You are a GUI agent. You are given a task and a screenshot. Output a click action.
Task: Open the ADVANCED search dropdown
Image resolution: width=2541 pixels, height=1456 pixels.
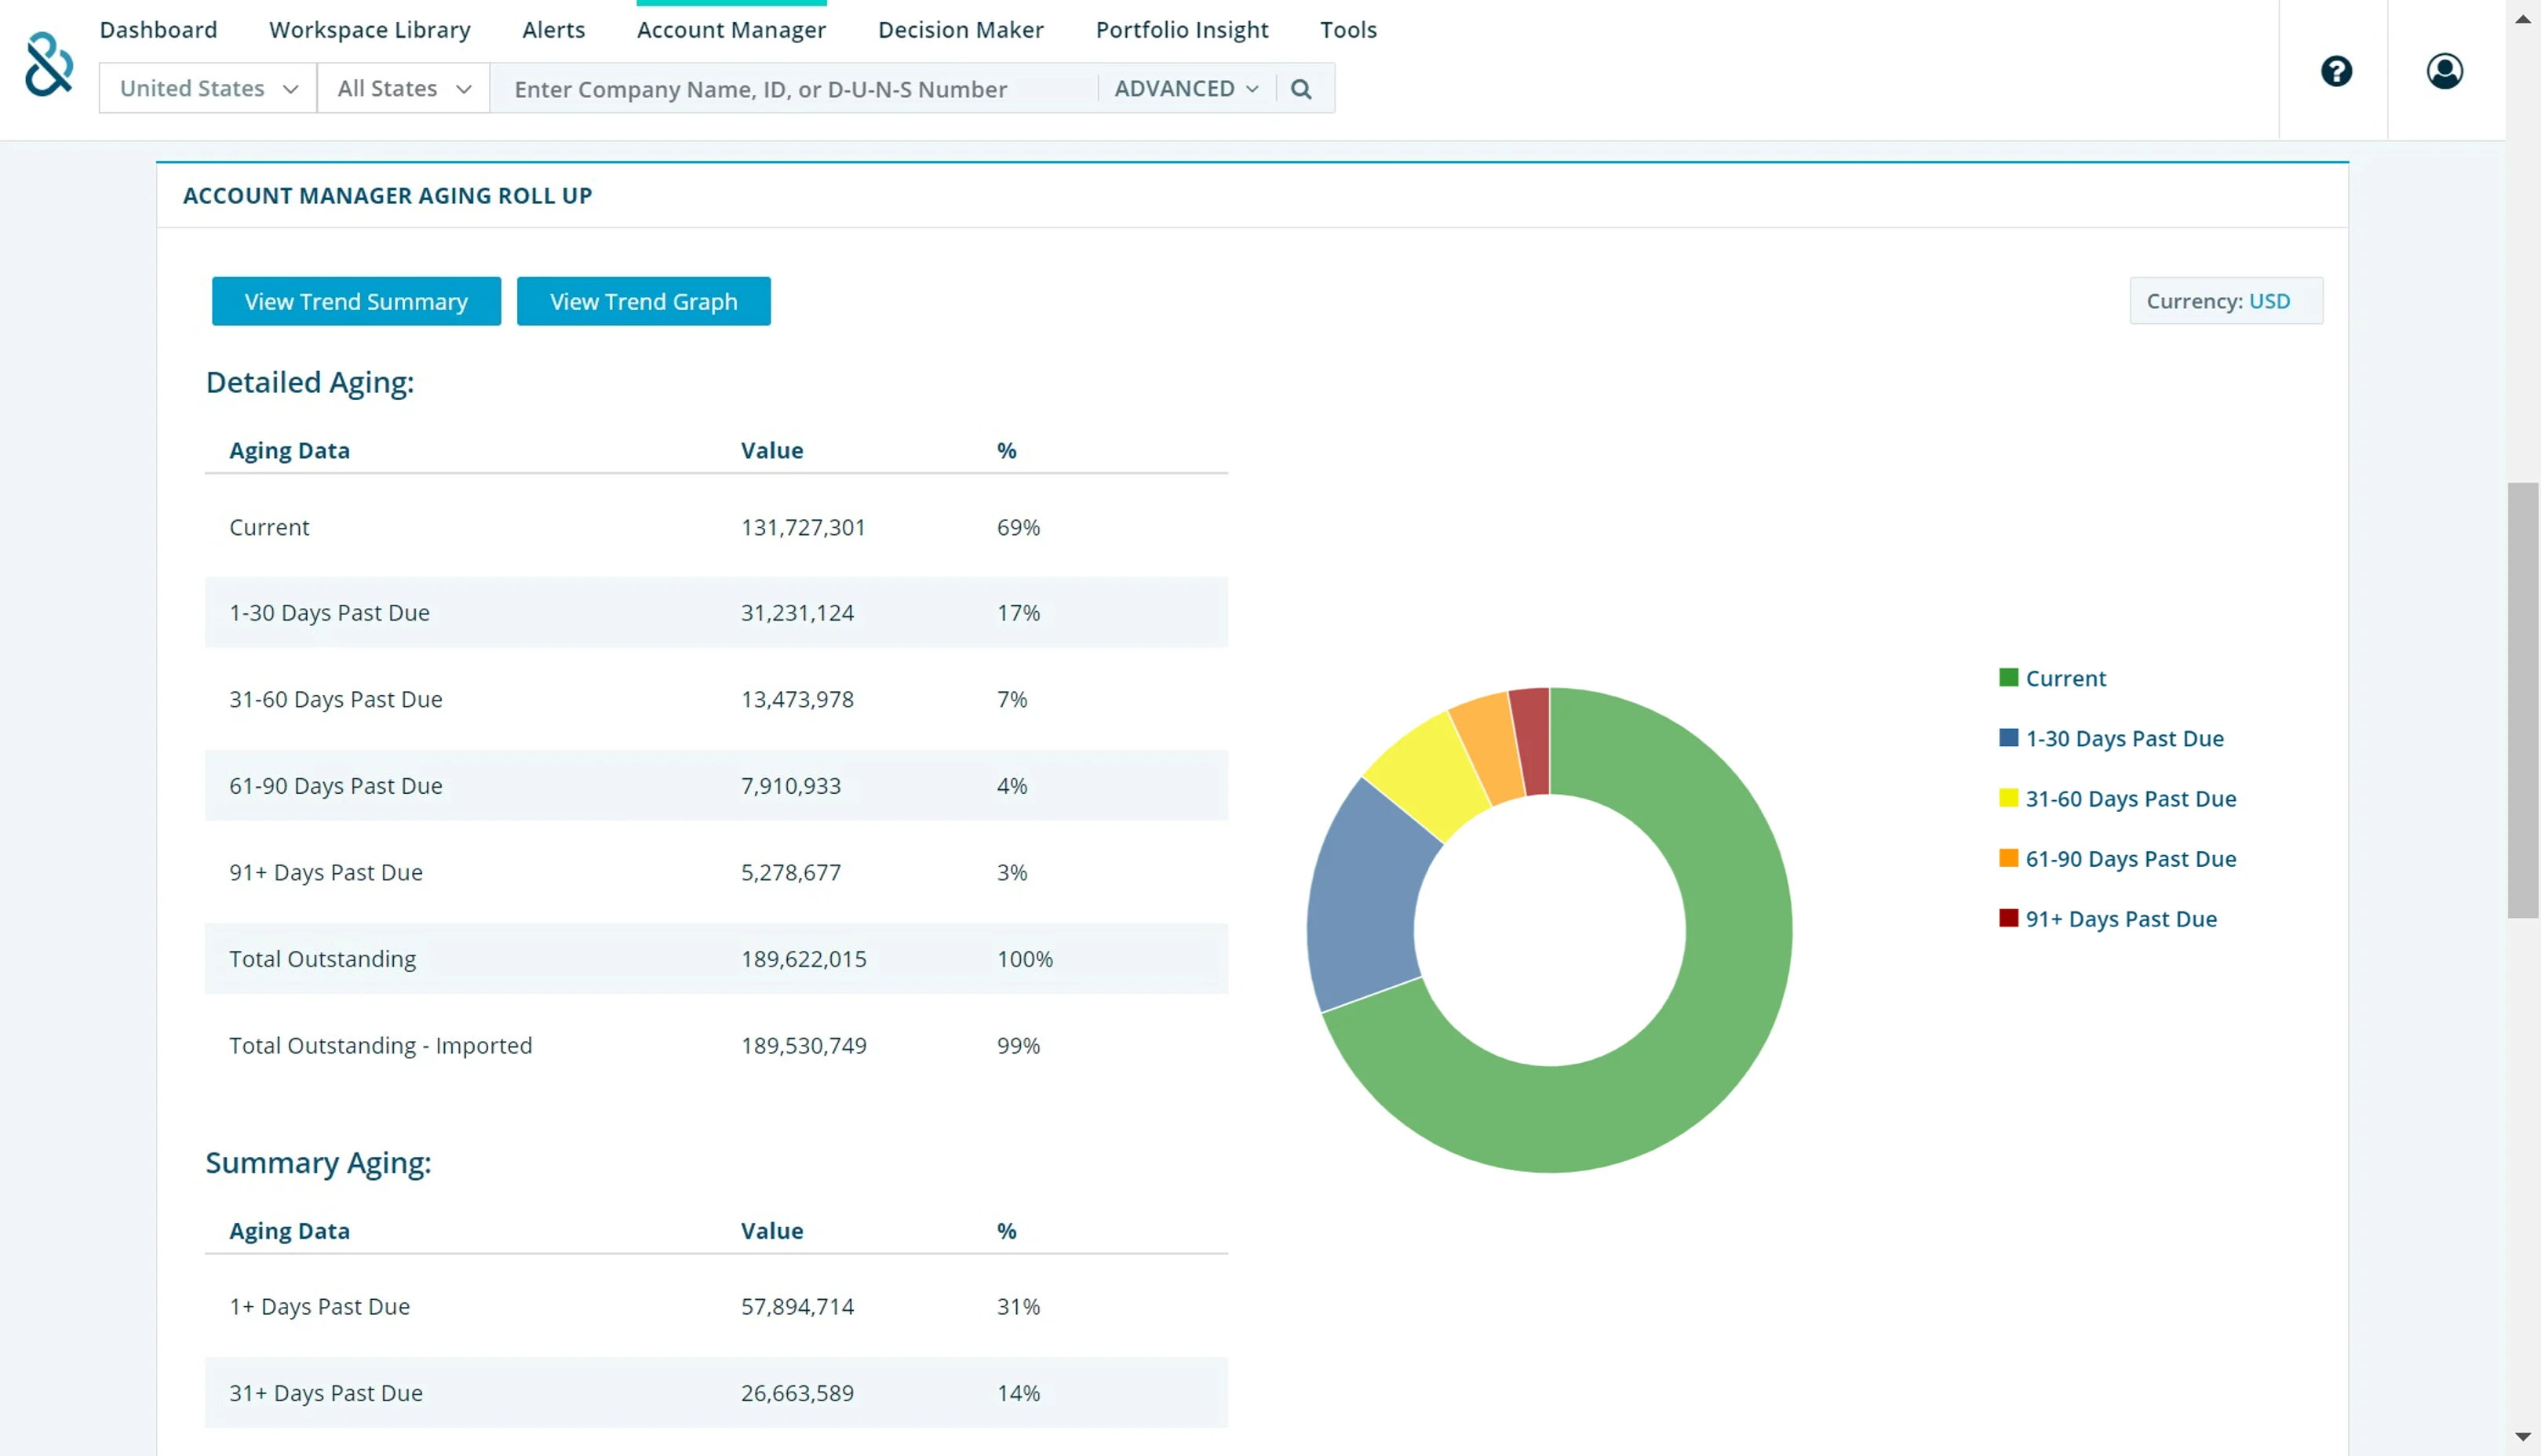pyautogui.click(x=1185, y=89)
